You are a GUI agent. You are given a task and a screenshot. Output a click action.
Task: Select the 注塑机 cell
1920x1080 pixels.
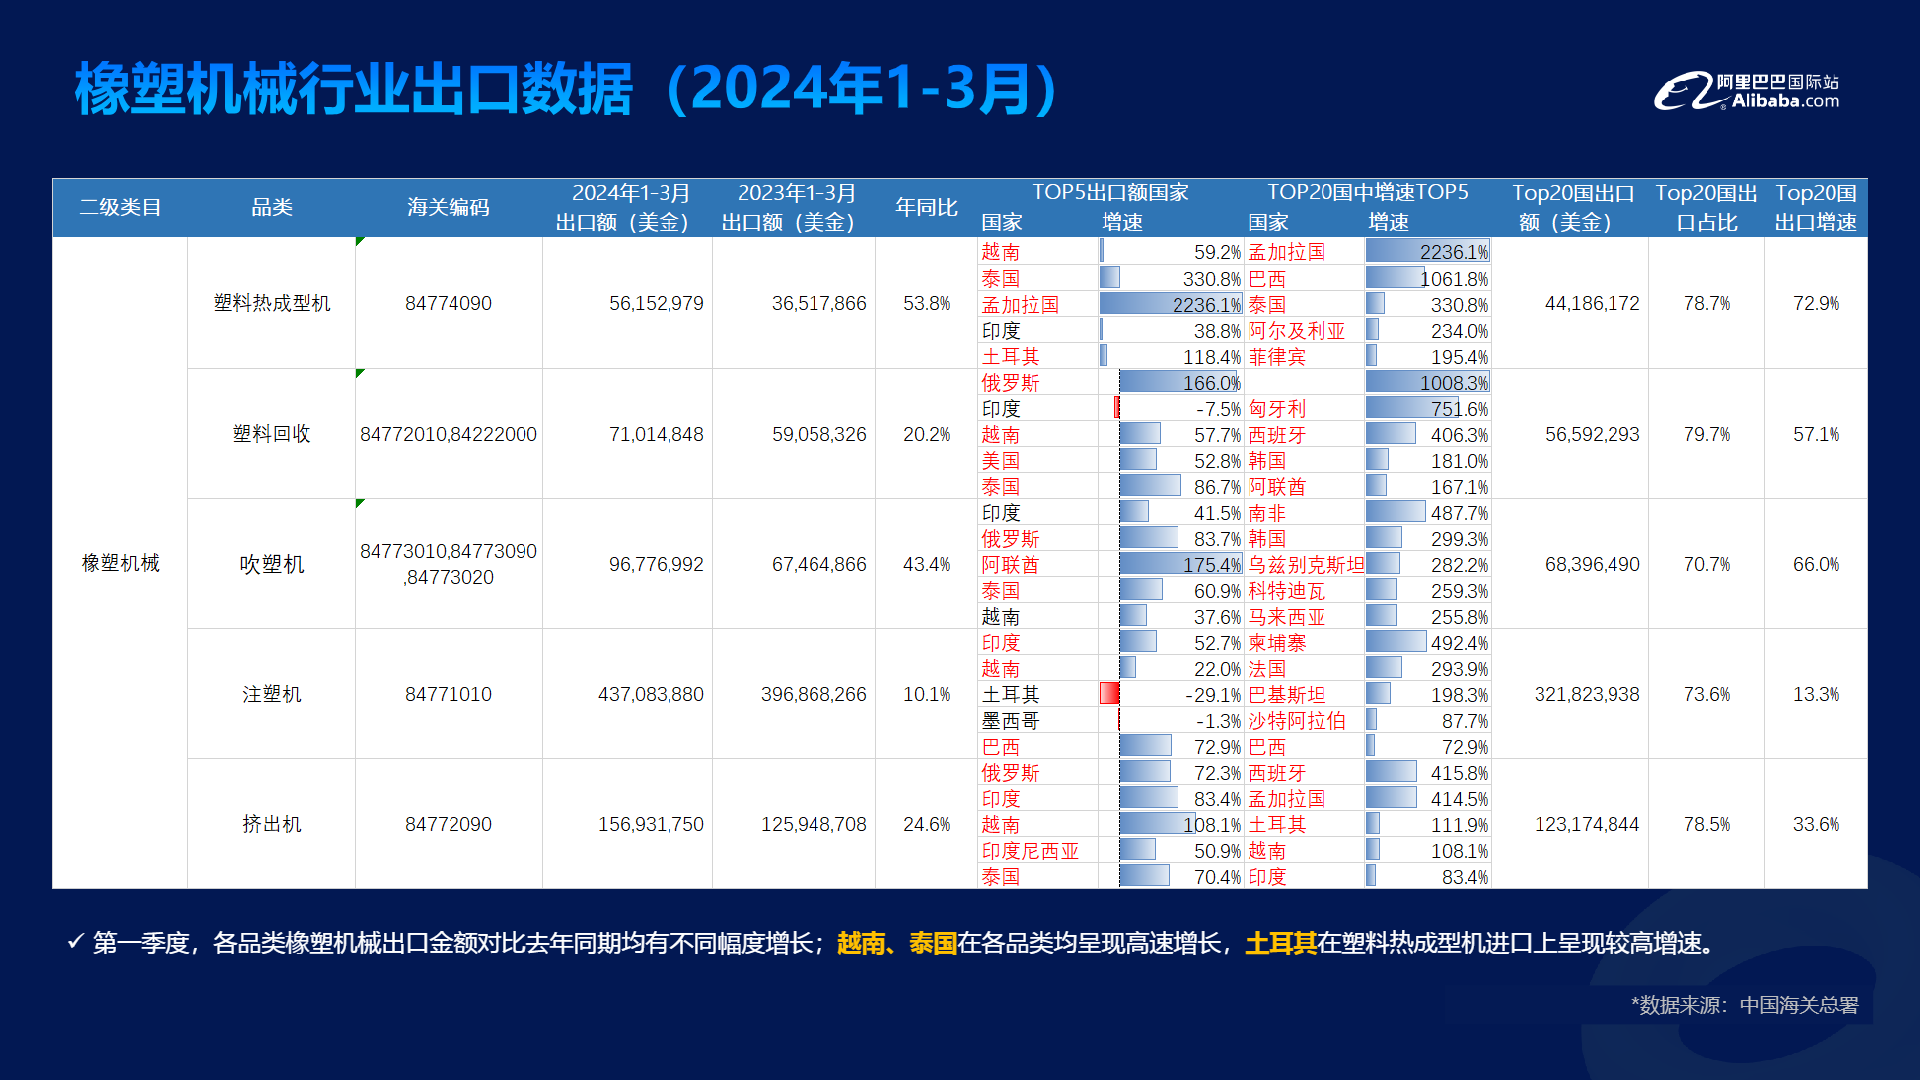(x=271, y=694)
